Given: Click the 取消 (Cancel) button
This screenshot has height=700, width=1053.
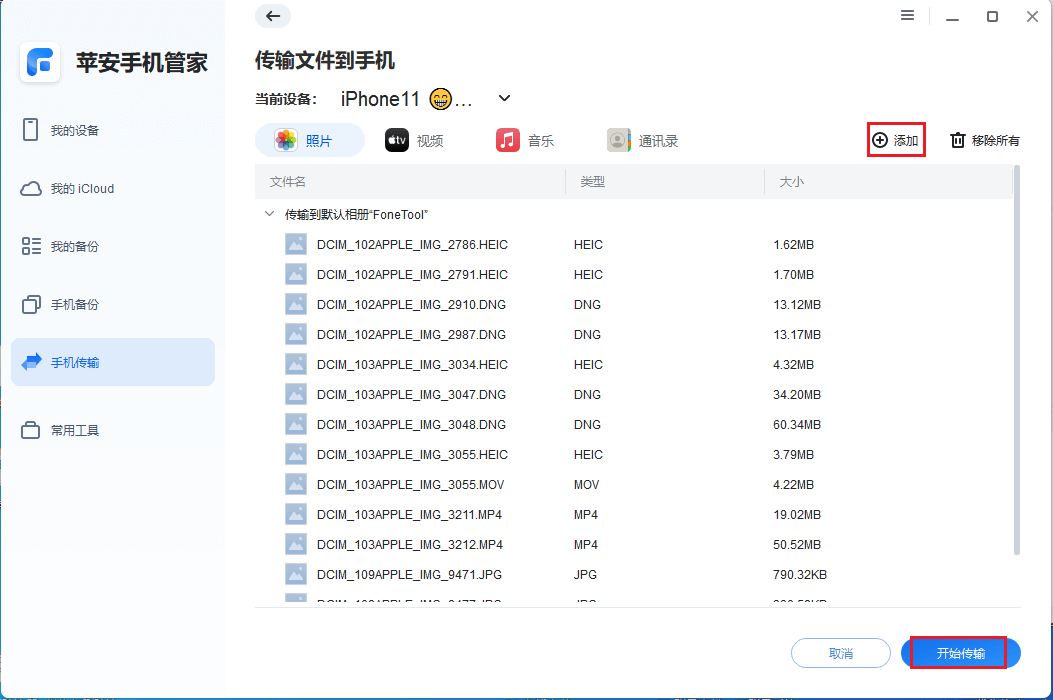Looking at the screenshot, I should point(841,653).
